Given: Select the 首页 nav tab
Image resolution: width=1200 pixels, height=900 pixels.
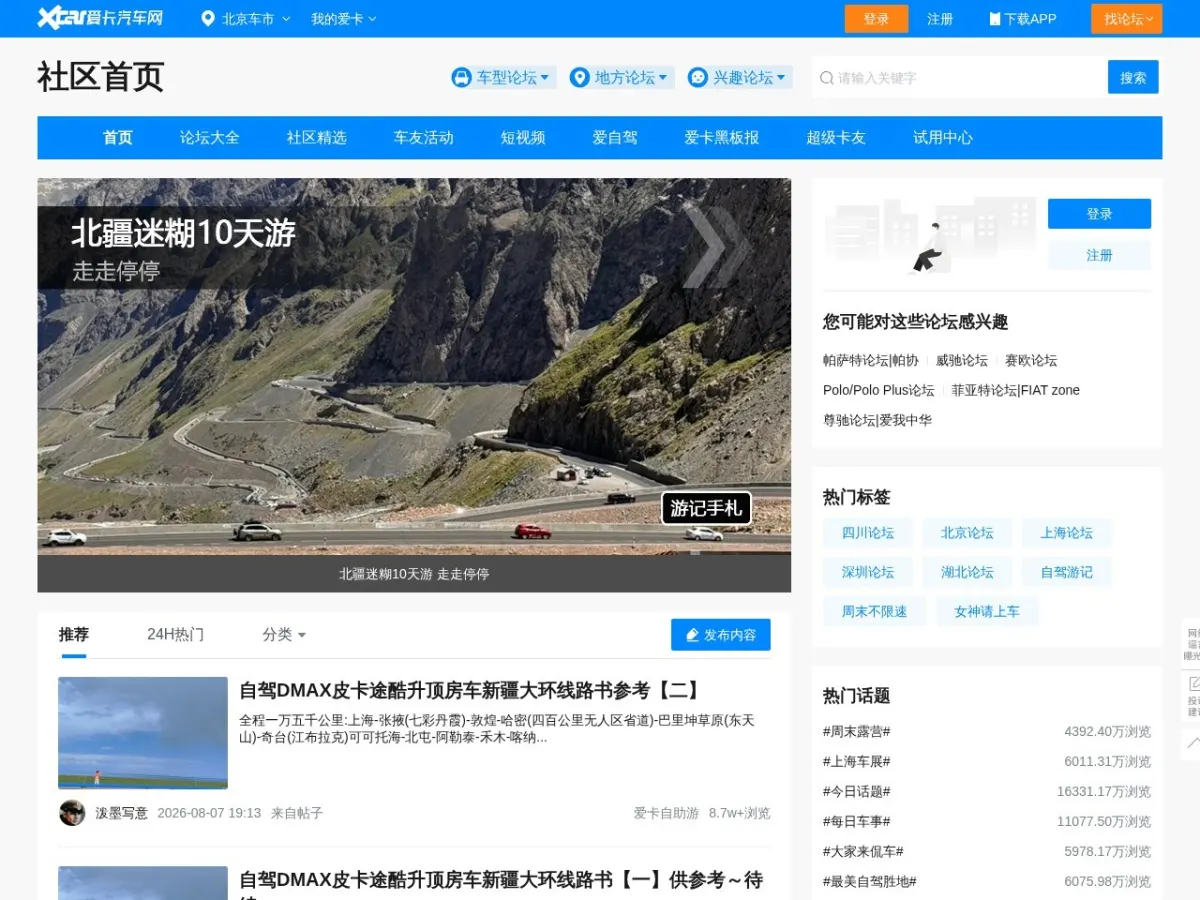Looking at the screenshot, I should 118,138.
